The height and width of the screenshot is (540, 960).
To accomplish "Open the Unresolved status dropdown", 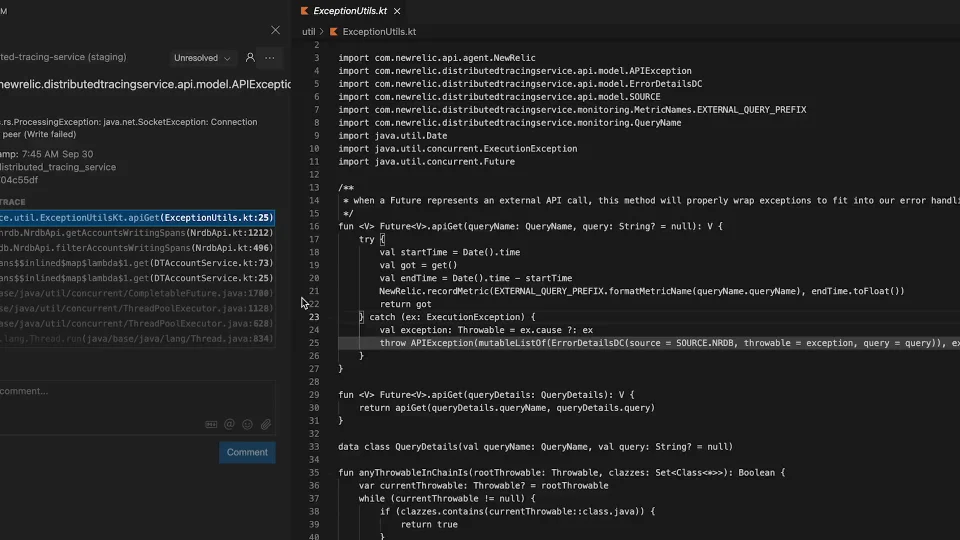I will (x=202, y=58).
